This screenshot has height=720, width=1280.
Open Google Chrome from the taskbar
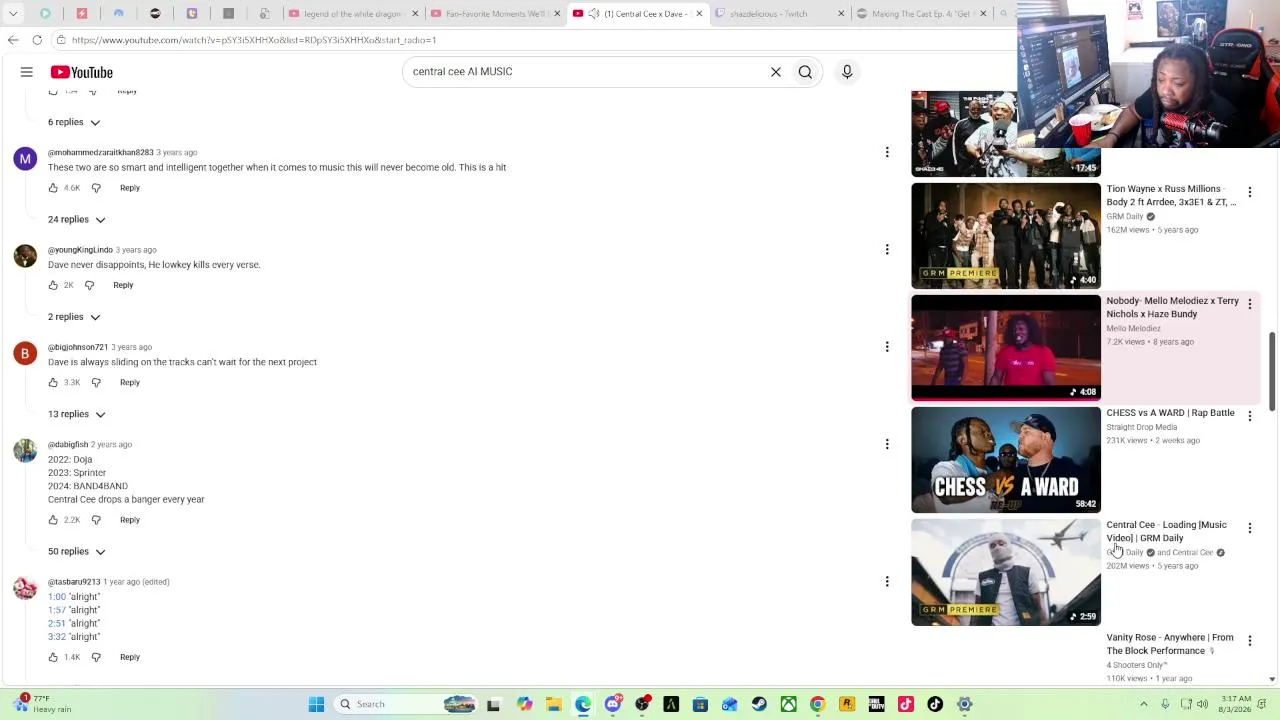[x=817, y=704]
